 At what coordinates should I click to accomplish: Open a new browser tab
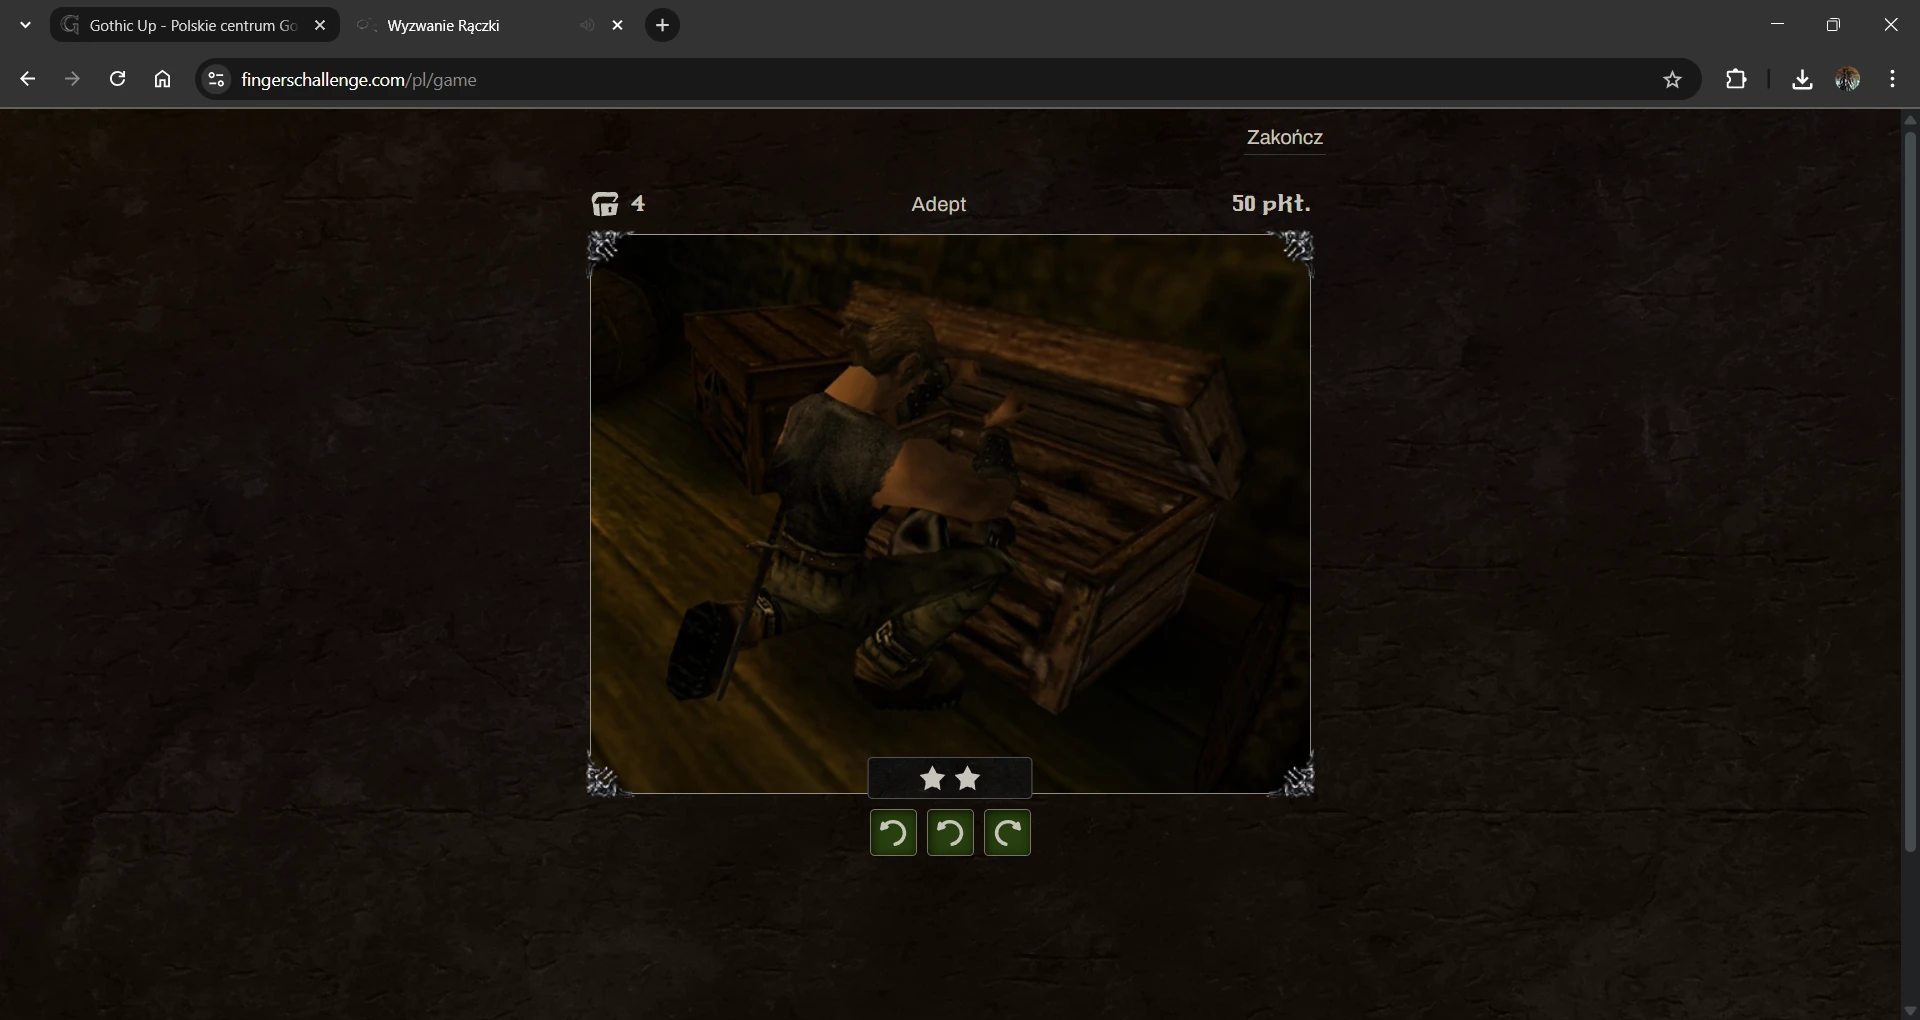[662, 25]
